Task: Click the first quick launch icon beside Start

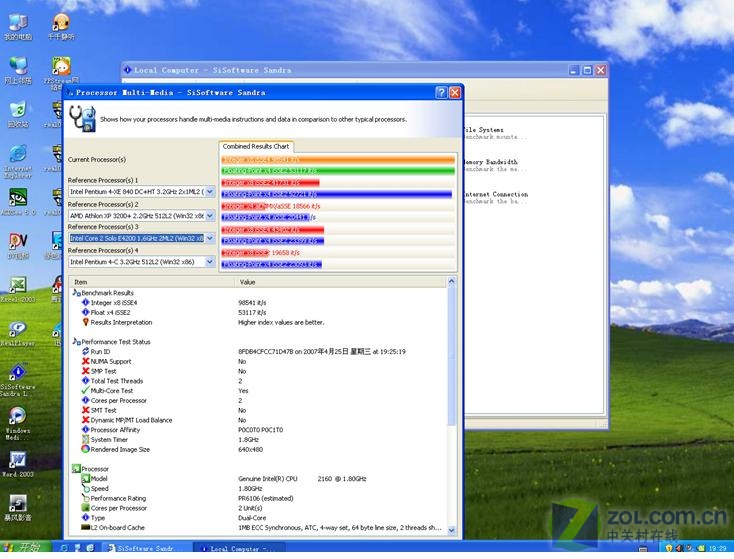Action: coord(64,547)
